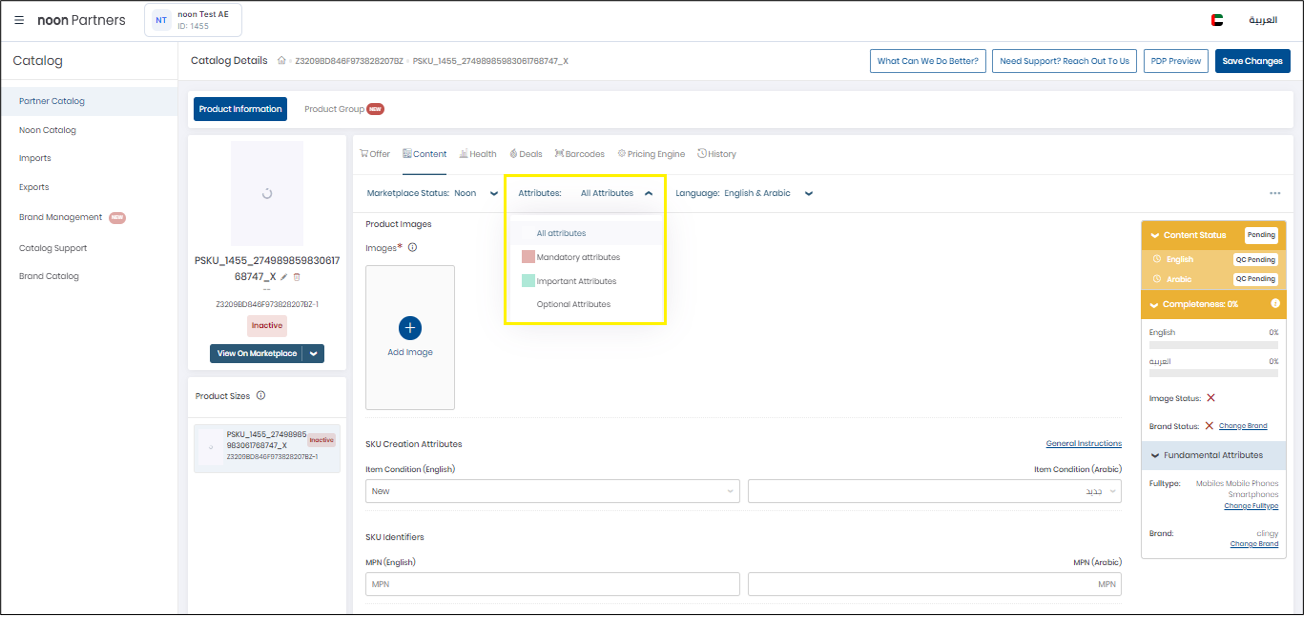
Task: Open the History tab
Action: pyautogui.click(x=717, y=154)
